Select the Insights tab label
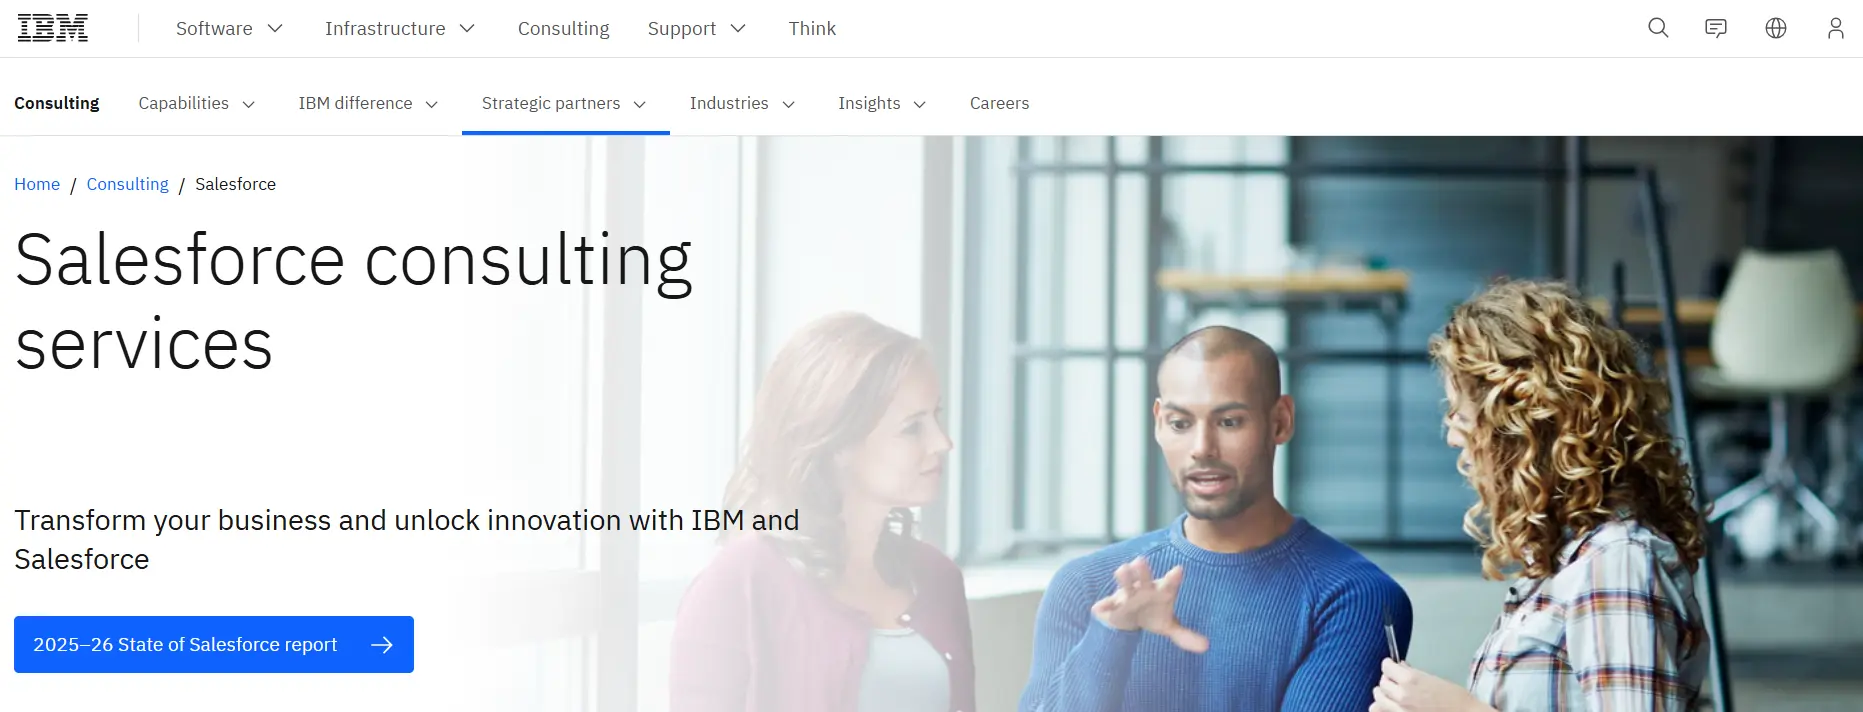 click(869, 103)
